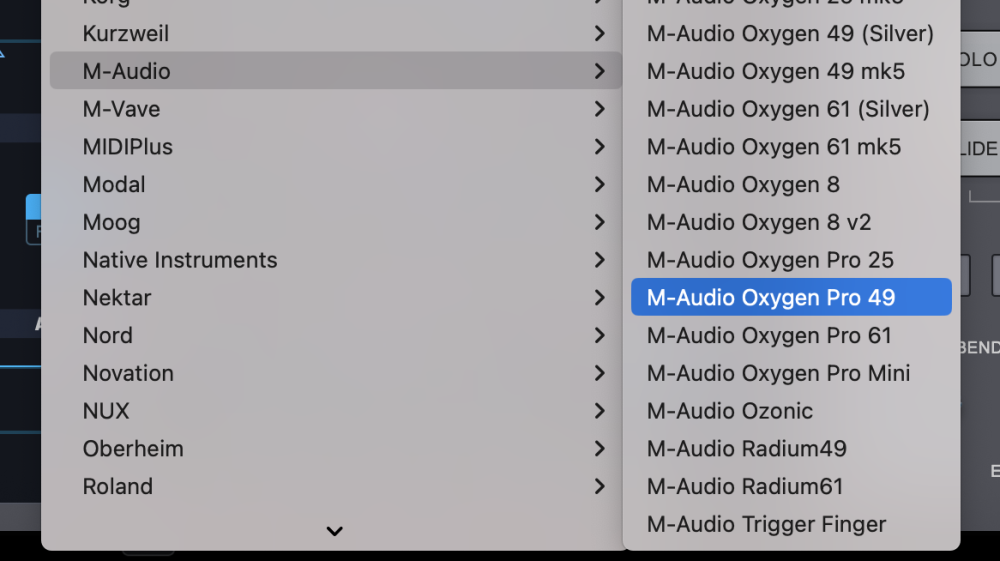Select M-Audio Oxygen 8 v2
1000x561 pixels.
[759, 222]
